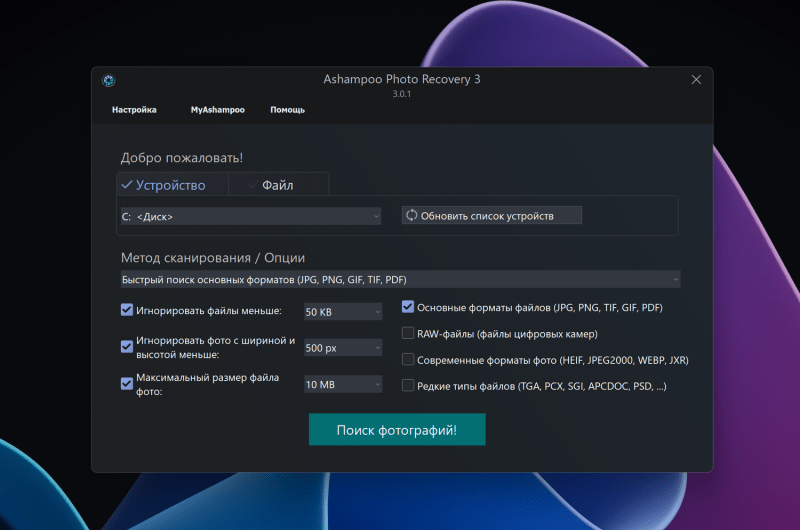Start scan with Поиск фотографий! button
The height and width of the screenshot is (530, 800).
[x=397, y=430]
